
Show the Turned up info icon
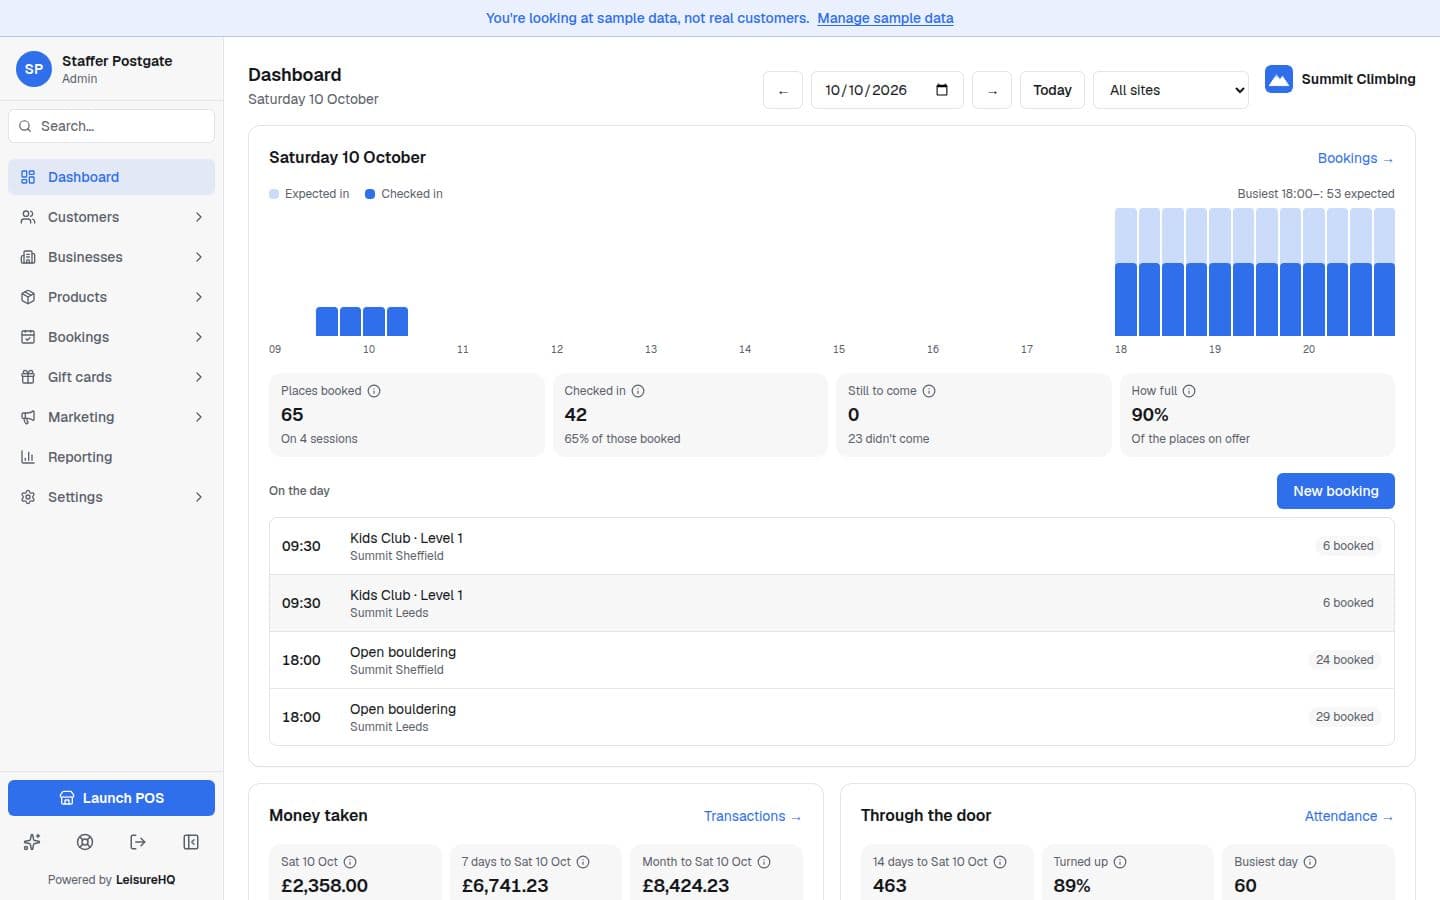point(1120,862)
